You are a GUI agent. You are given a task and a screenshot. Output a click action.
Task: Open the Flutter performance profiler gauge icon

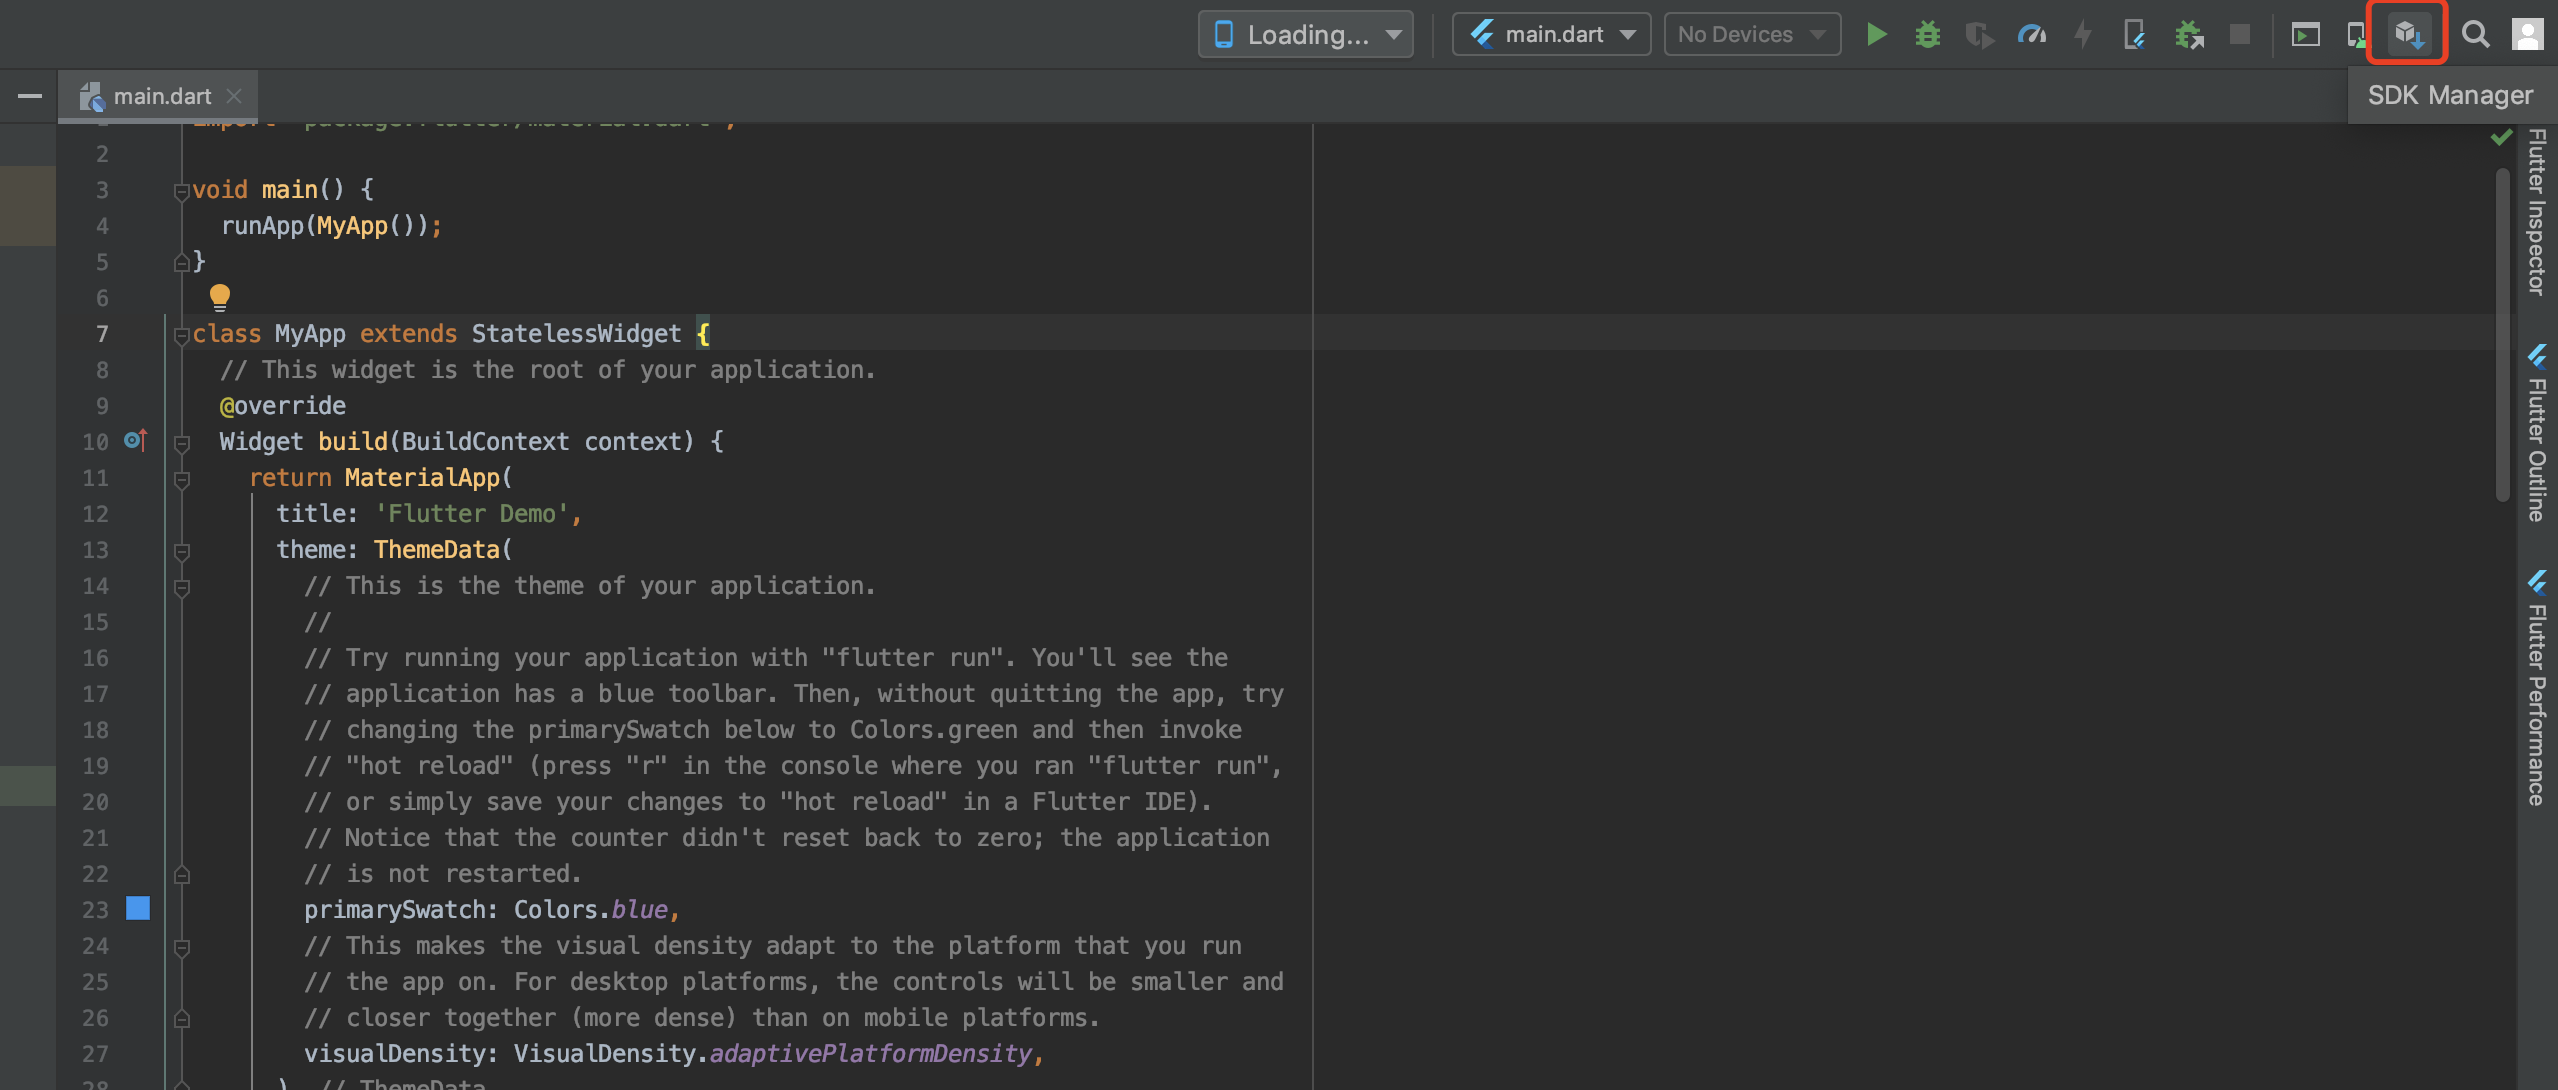pos(2031,35)
